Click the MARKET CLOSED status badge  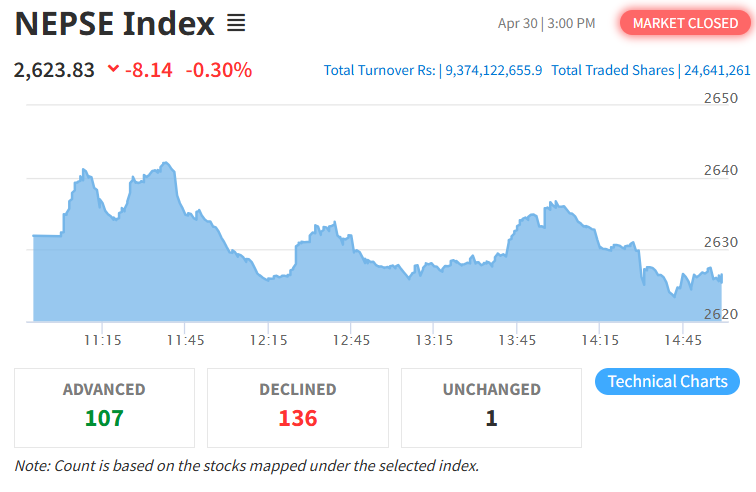tap(685, 23)
